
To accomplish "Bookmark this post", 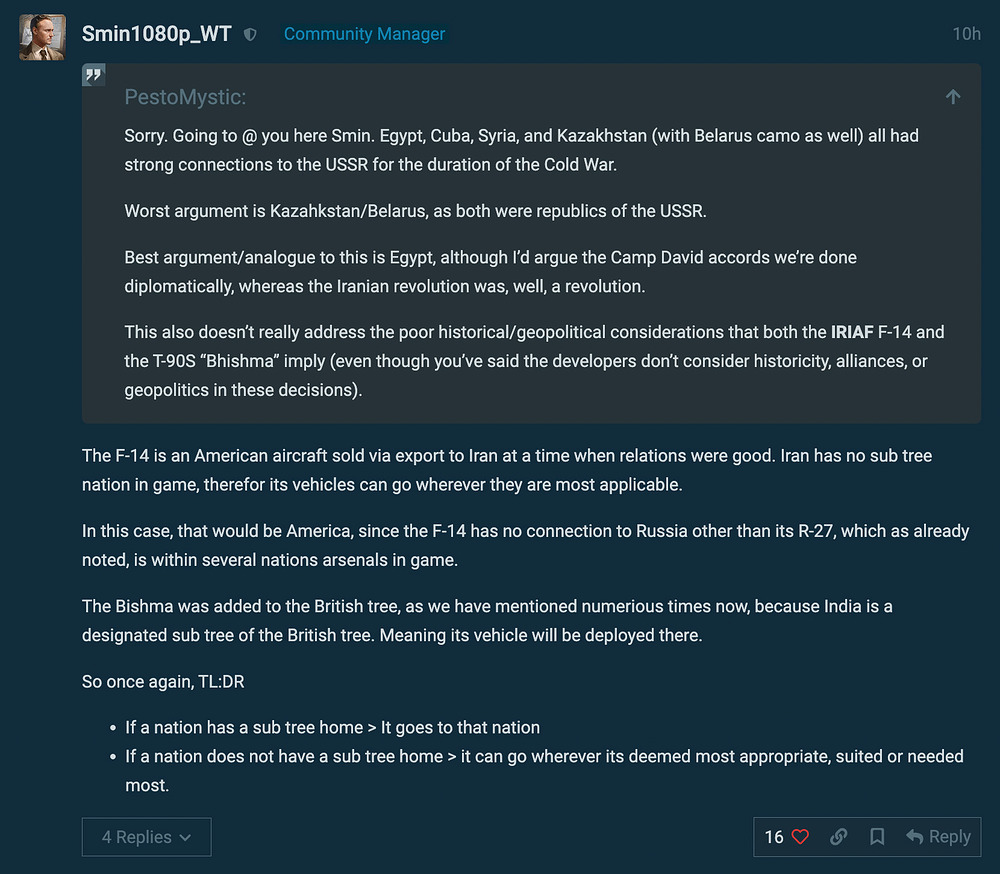I will pyautogui.click(x=877, y=837).
